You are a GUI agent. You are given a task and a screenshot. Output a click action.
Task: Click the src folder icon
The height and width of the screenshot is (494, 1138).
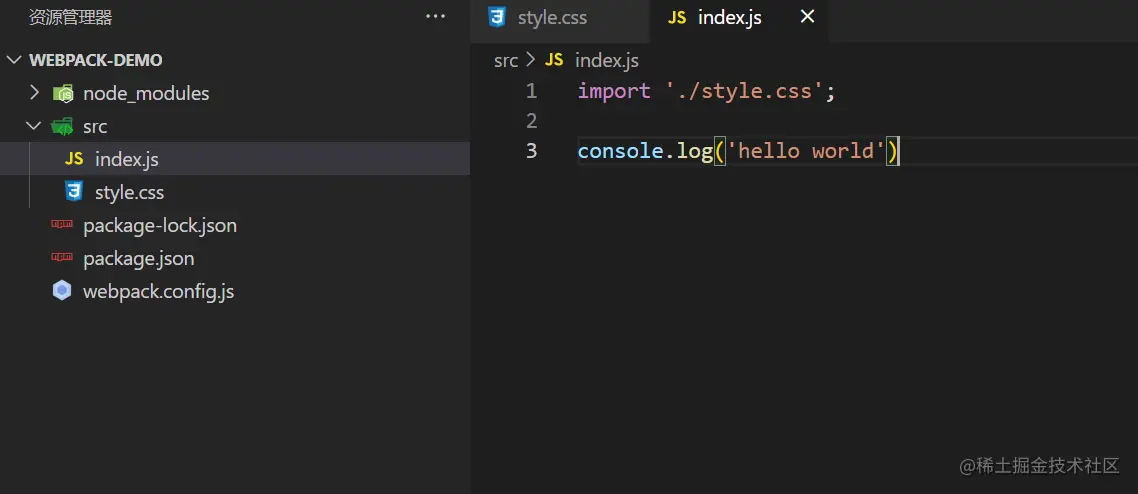click(x=63, y=127)
